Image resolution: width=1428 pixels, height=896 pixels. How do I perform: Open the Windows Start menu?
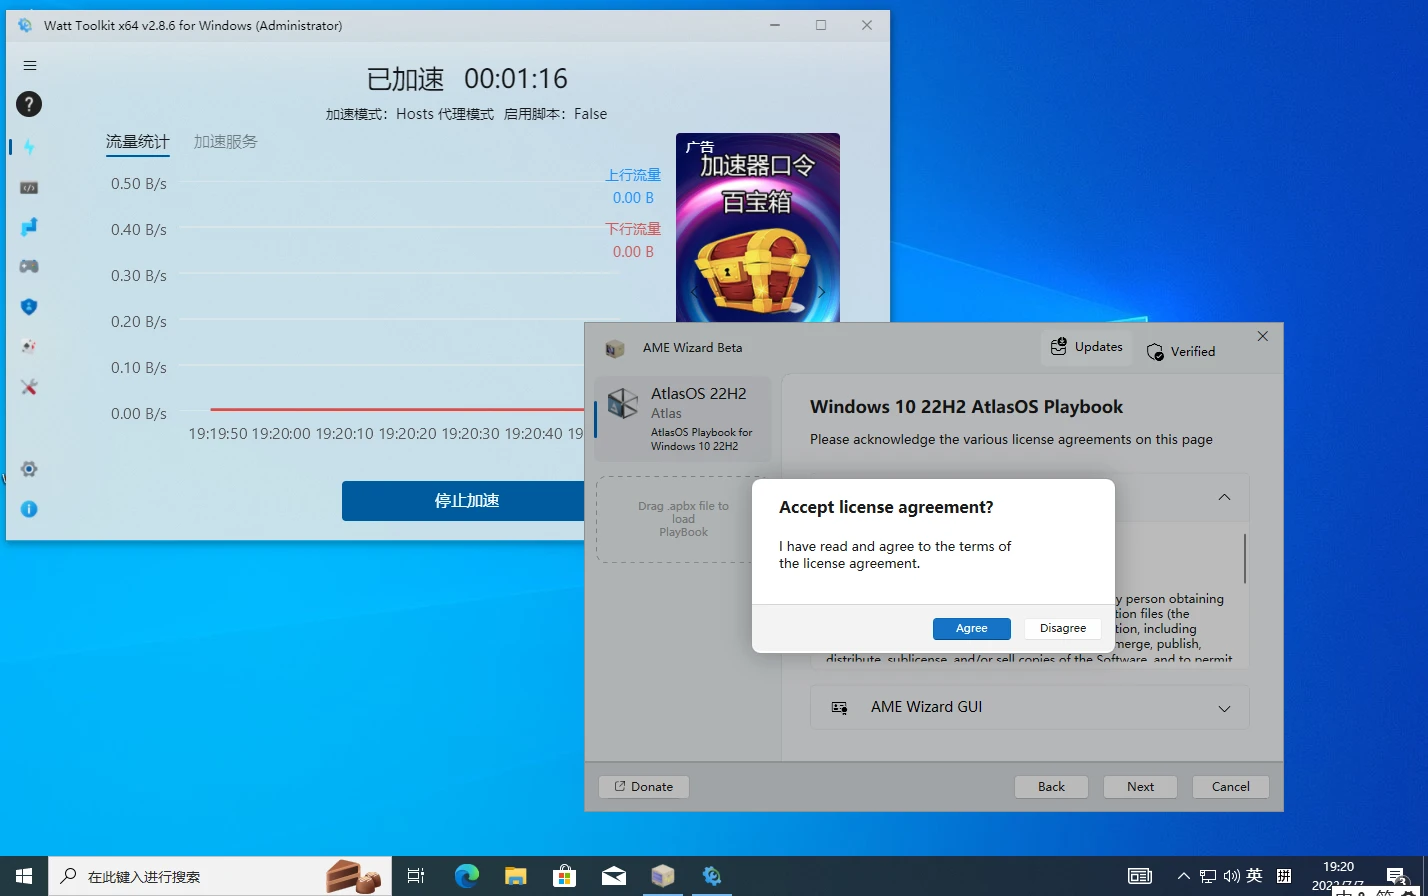24,876
